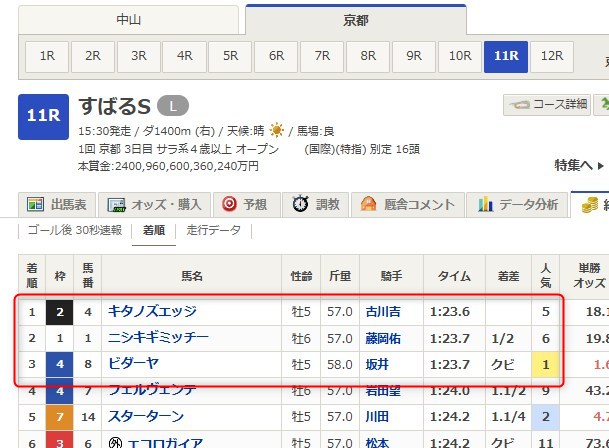
Task: Click the 着差 column header
Action: pyautogui.click(x=508, y=276)
